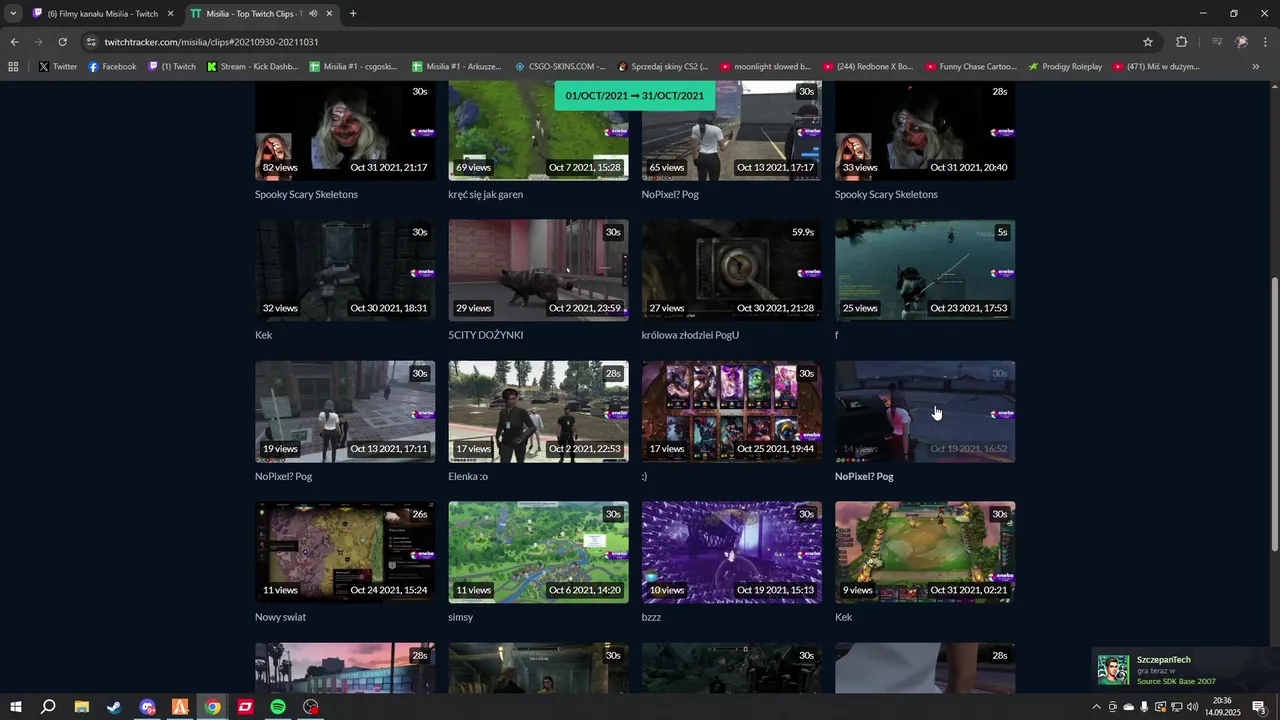
Task: Open Funny Chase Cartoon bookmark
Action: coord(971,67)
